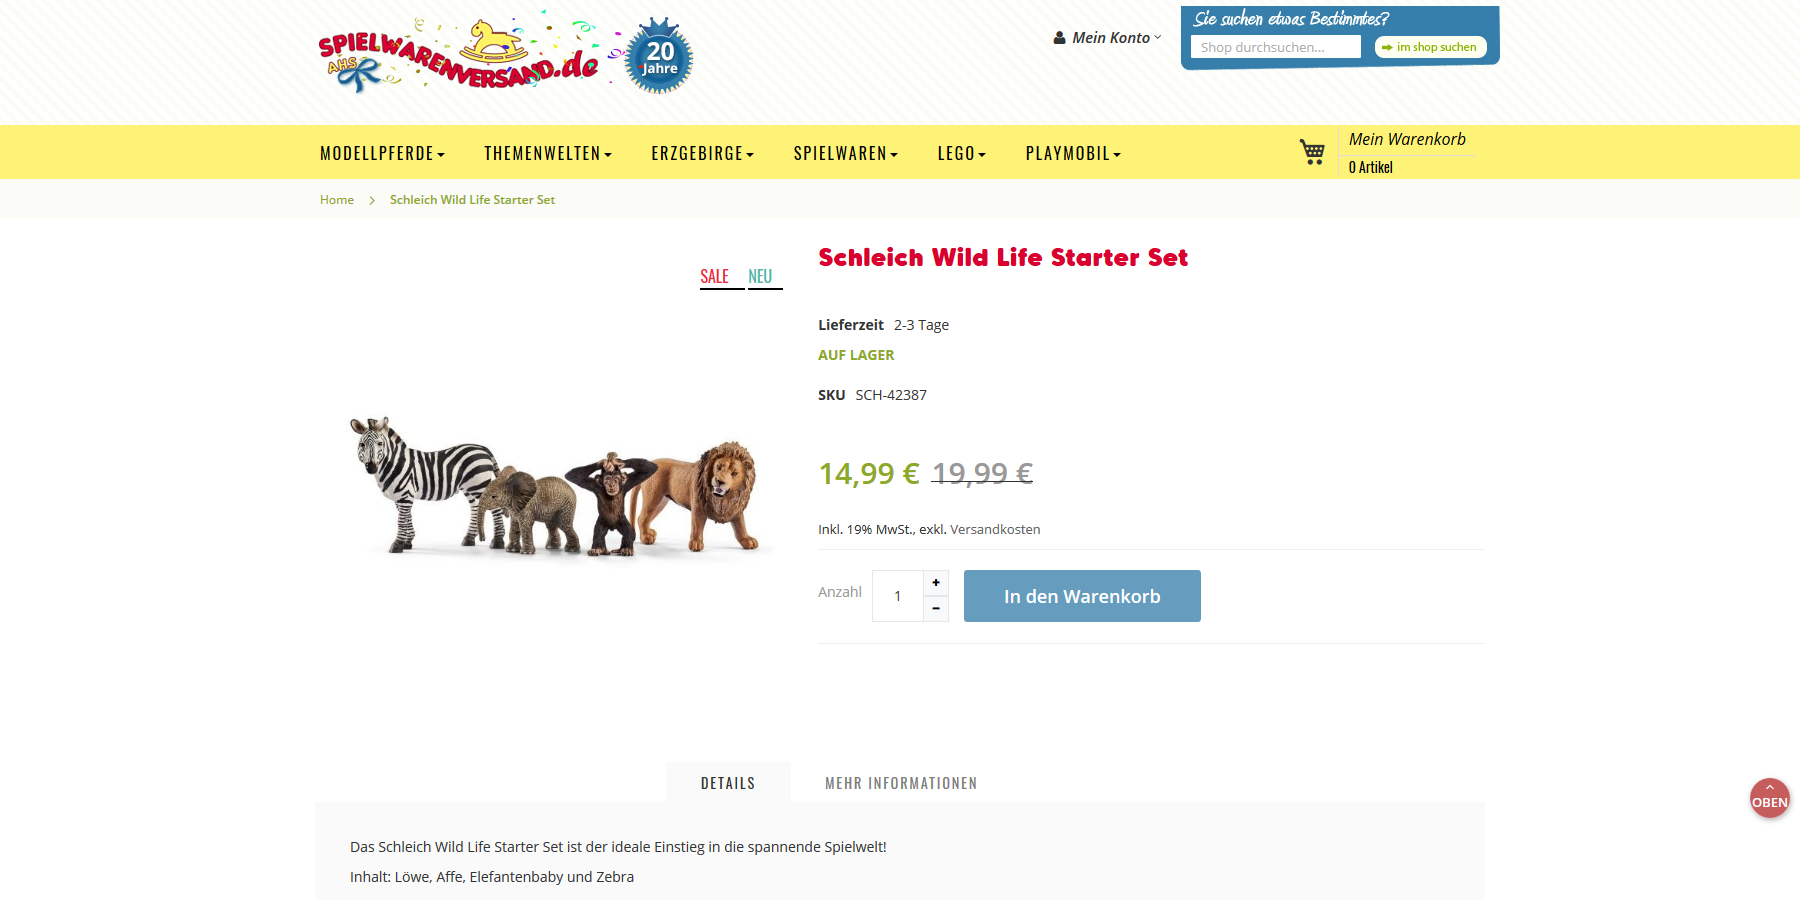
Task: Add product with In den Warenkorb
Action: (1082, 596)
